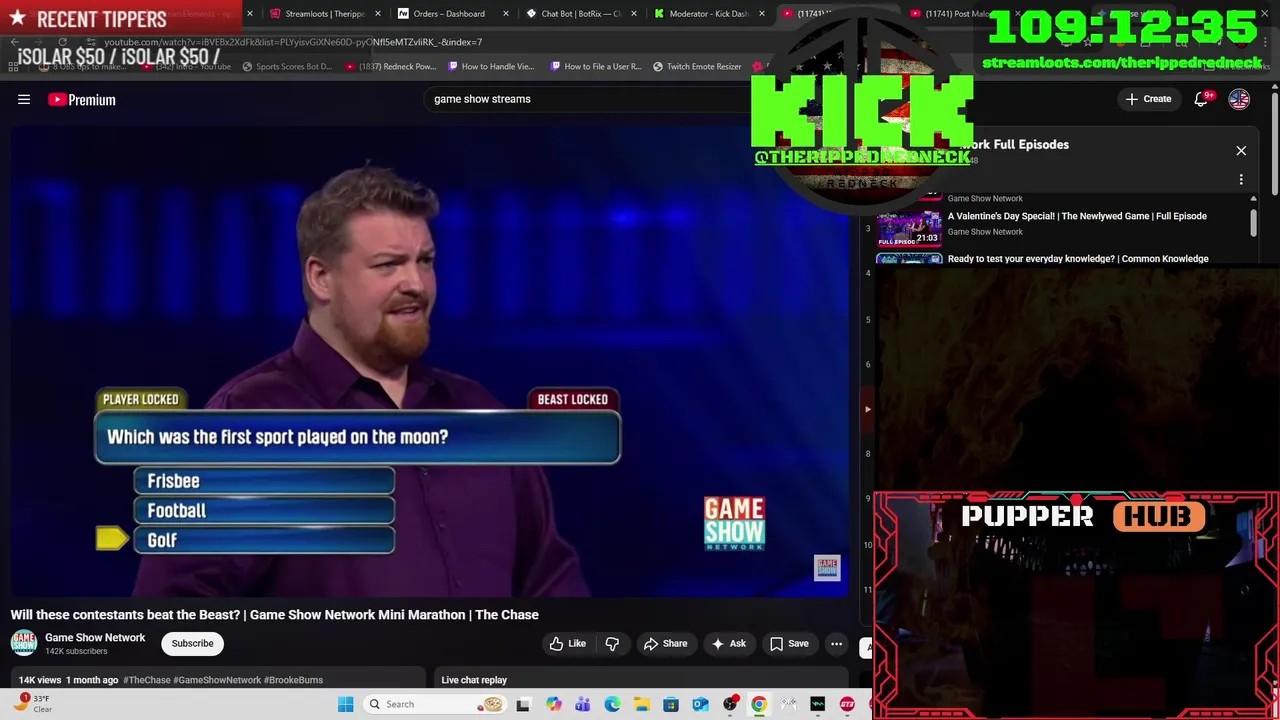1280x720 pixels.
Task: Open How to Handle Vie... bookmark
Action: pyautogui.click(x=491, y=67)
